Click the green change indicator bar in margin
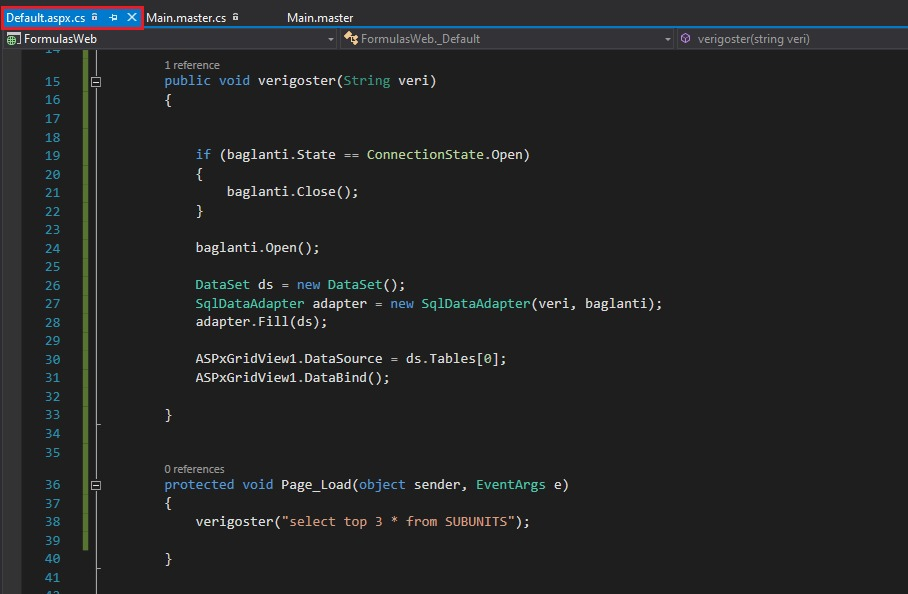Screen dimensions: 908x594 (x=88, y=250)
